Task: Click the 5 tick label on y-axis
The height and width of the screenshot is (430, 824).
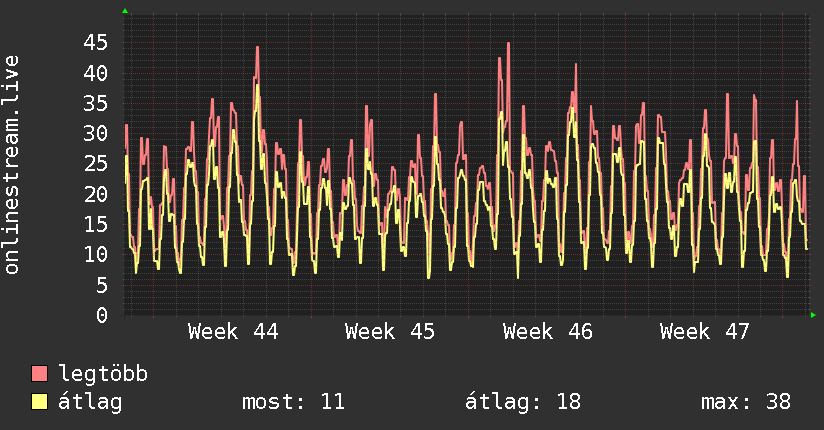Action: coord(102,285)
